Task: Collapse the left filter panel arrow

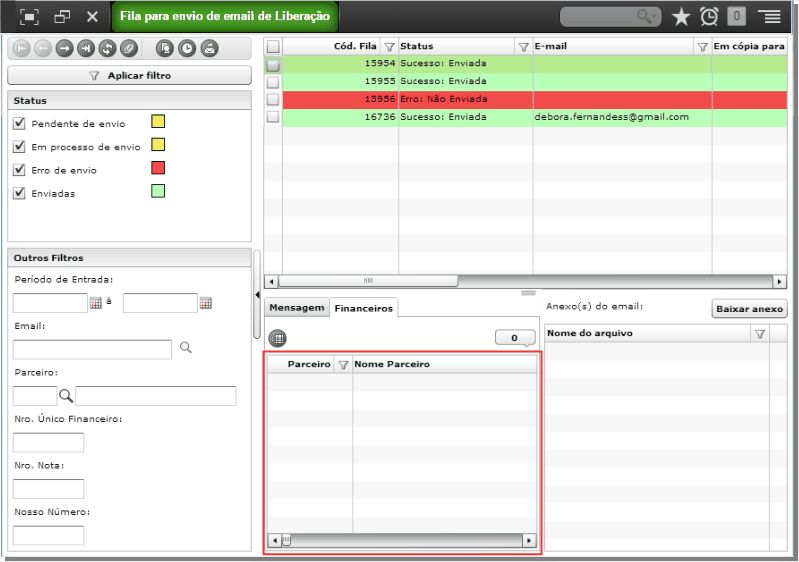Action: click(257, 295)
